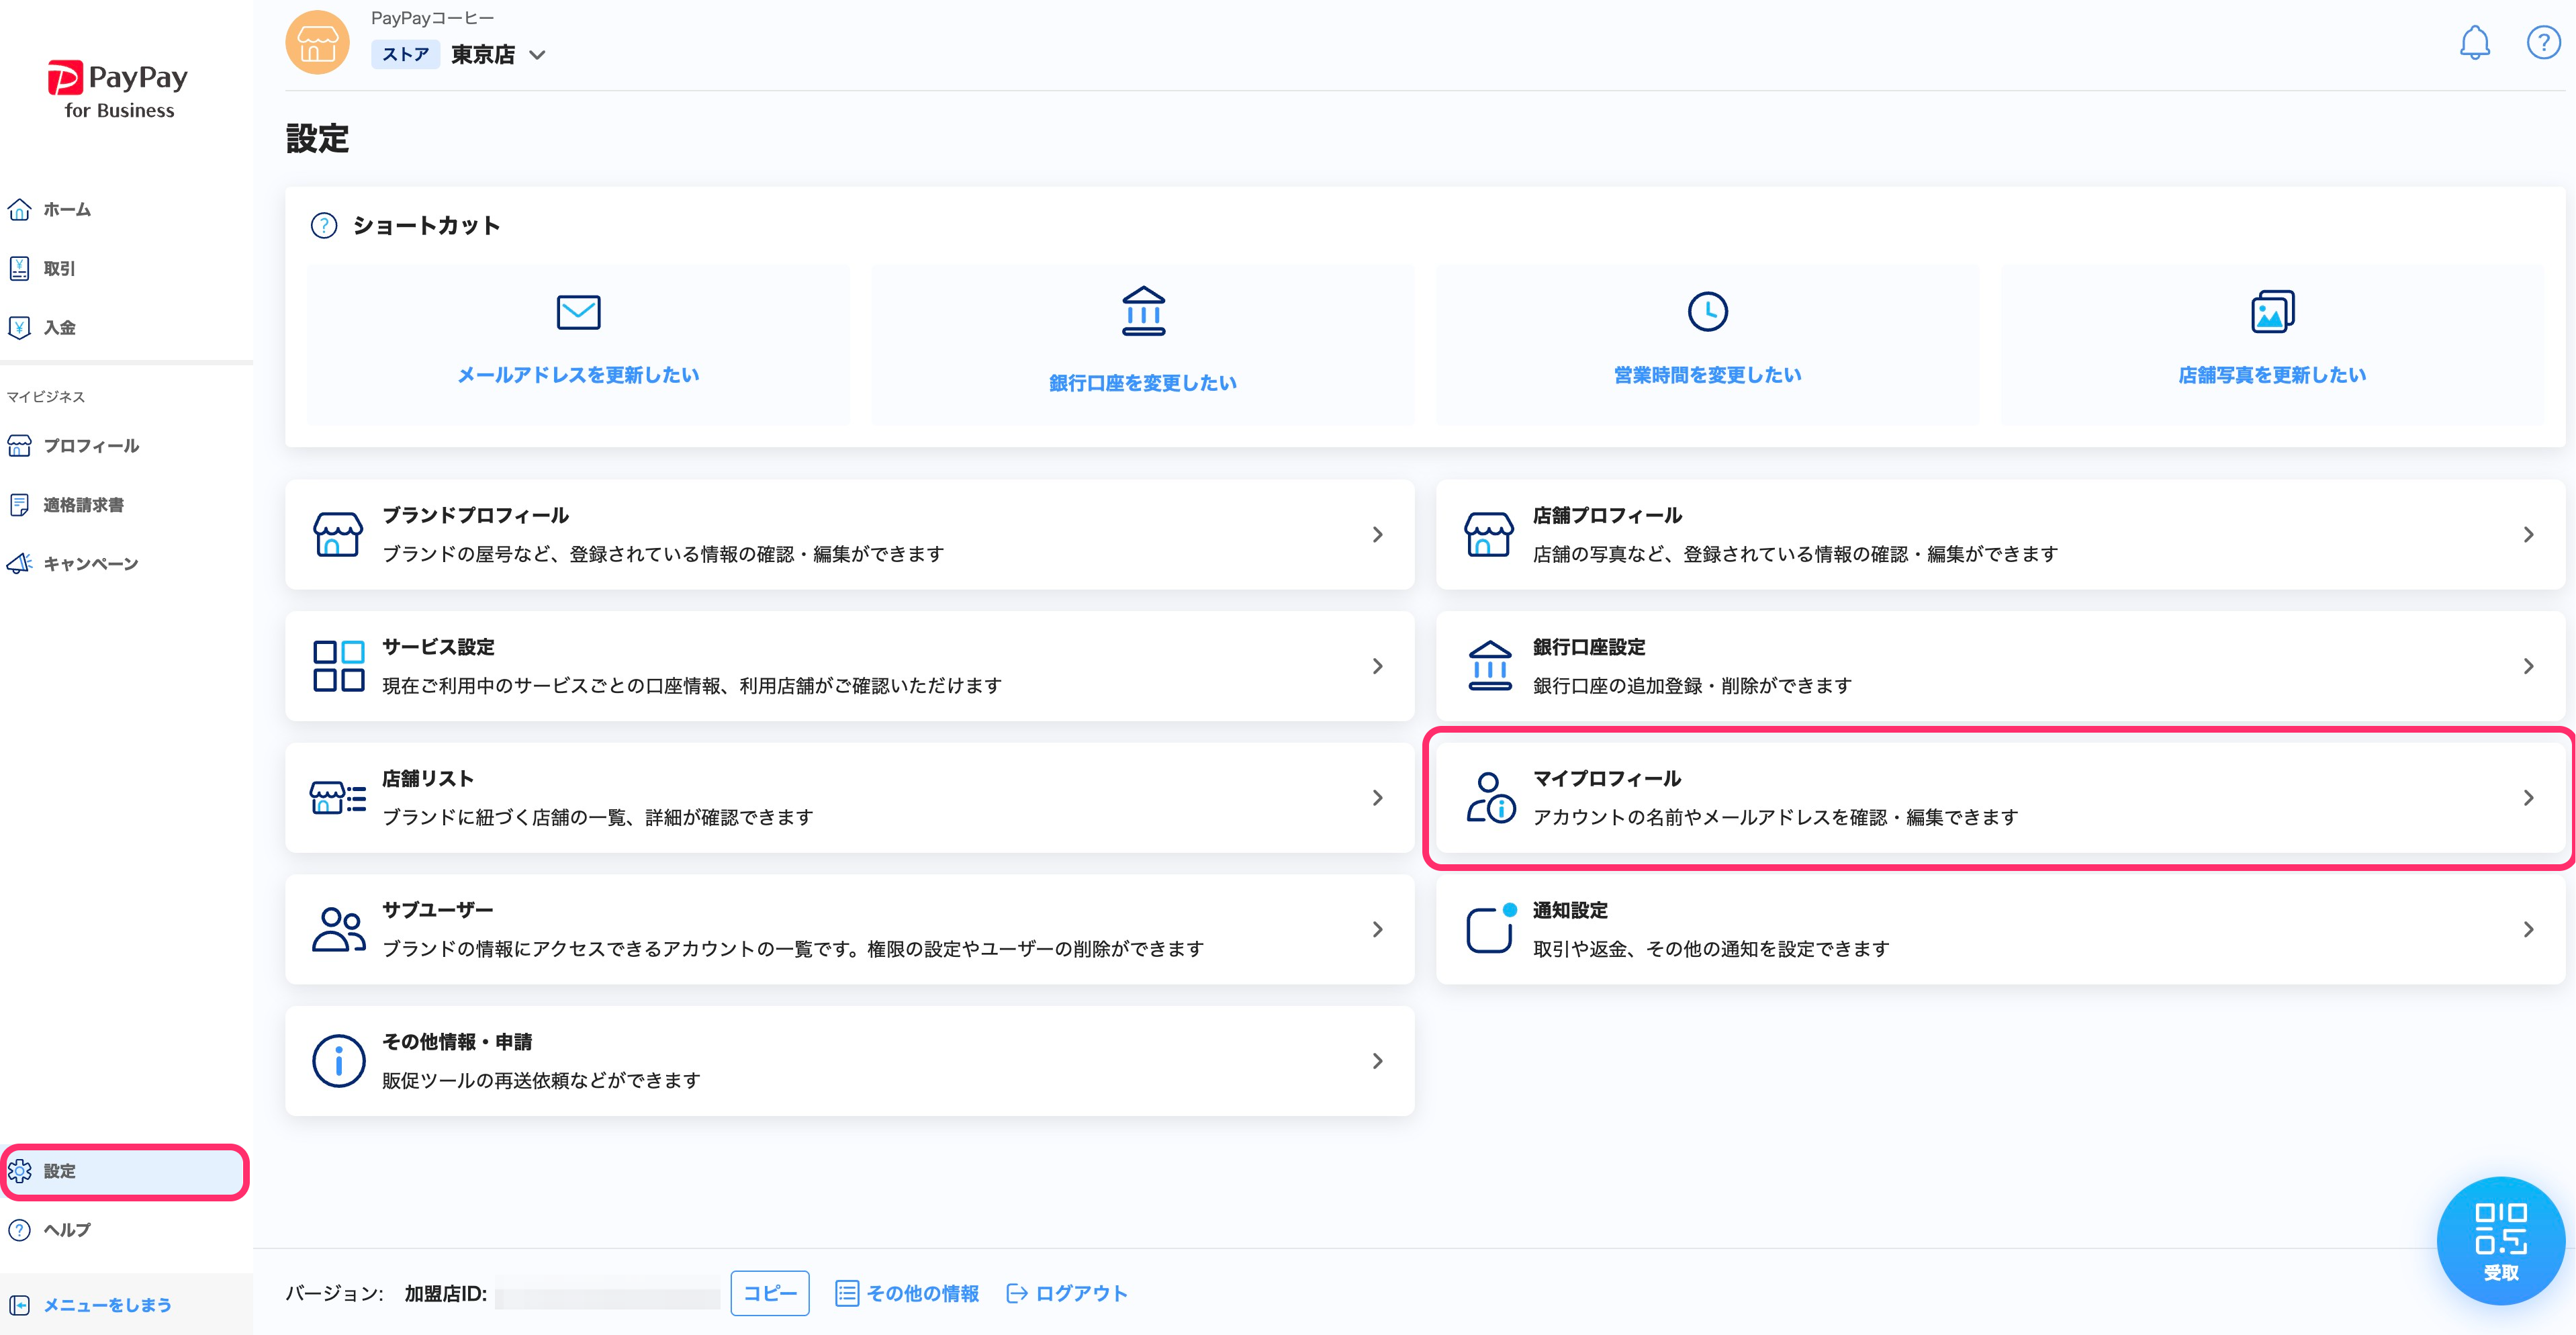Click メールアドレスを更新したい shortcut text
The width and height of the screenshot is (2576, 1335).
[x=578, y=375]
